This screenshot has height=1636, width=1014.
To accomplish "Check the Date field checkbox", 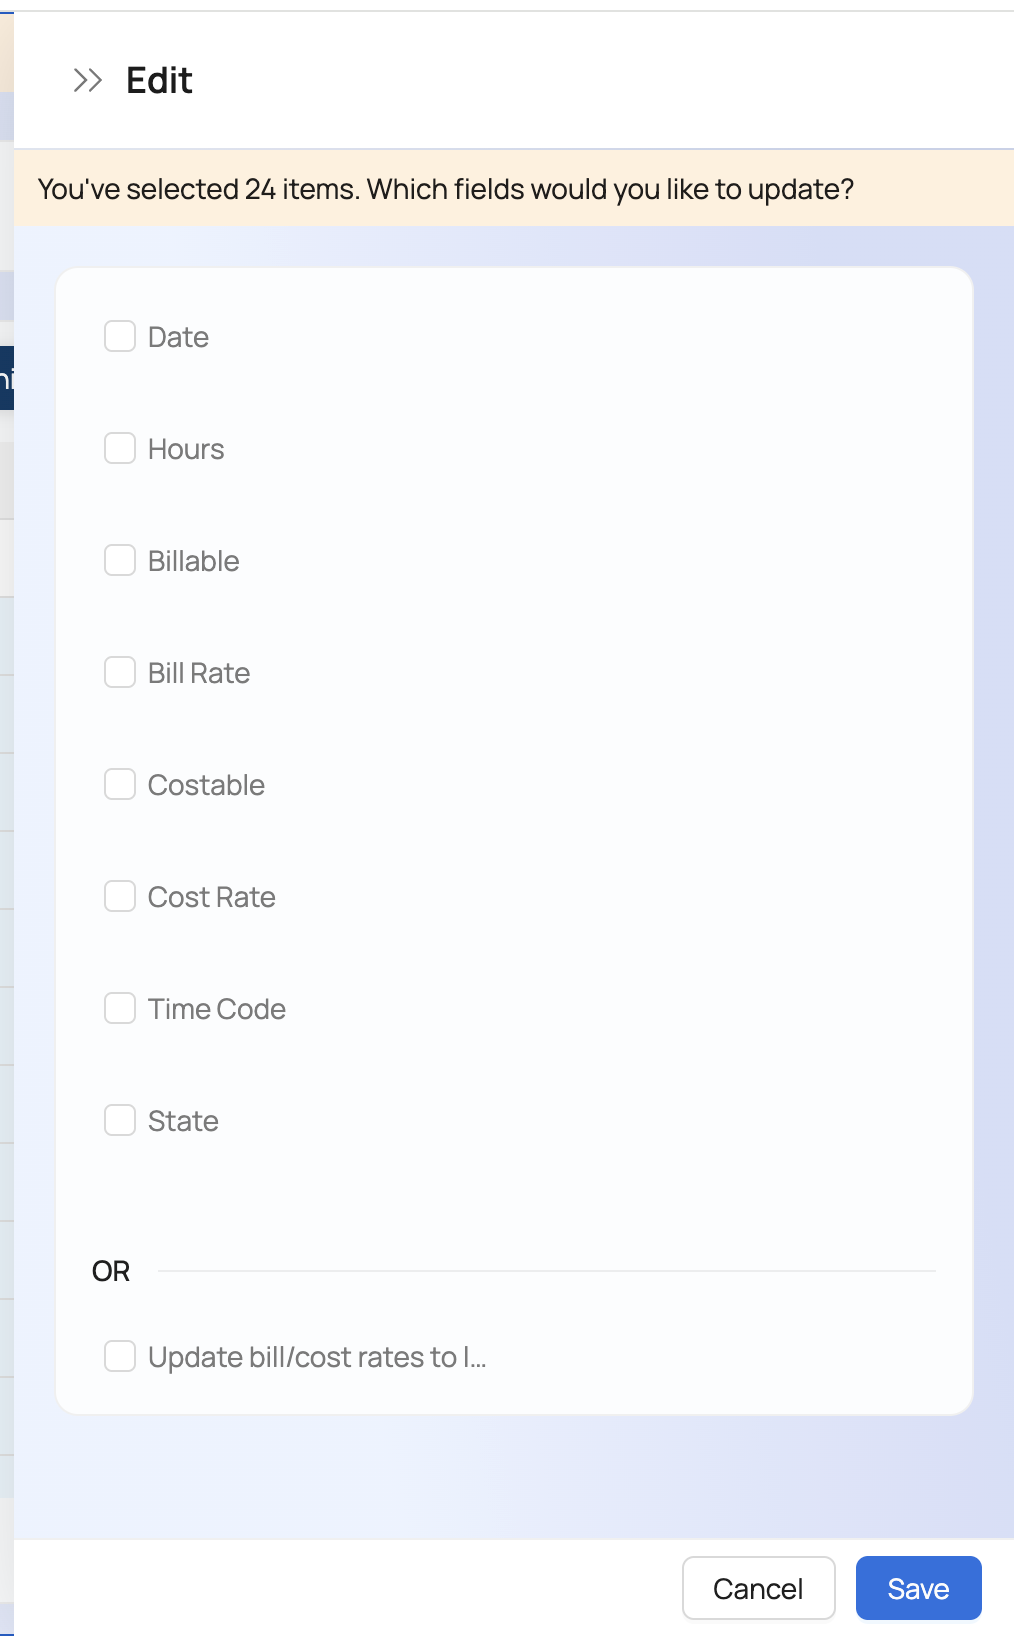I will pos(120,336).
